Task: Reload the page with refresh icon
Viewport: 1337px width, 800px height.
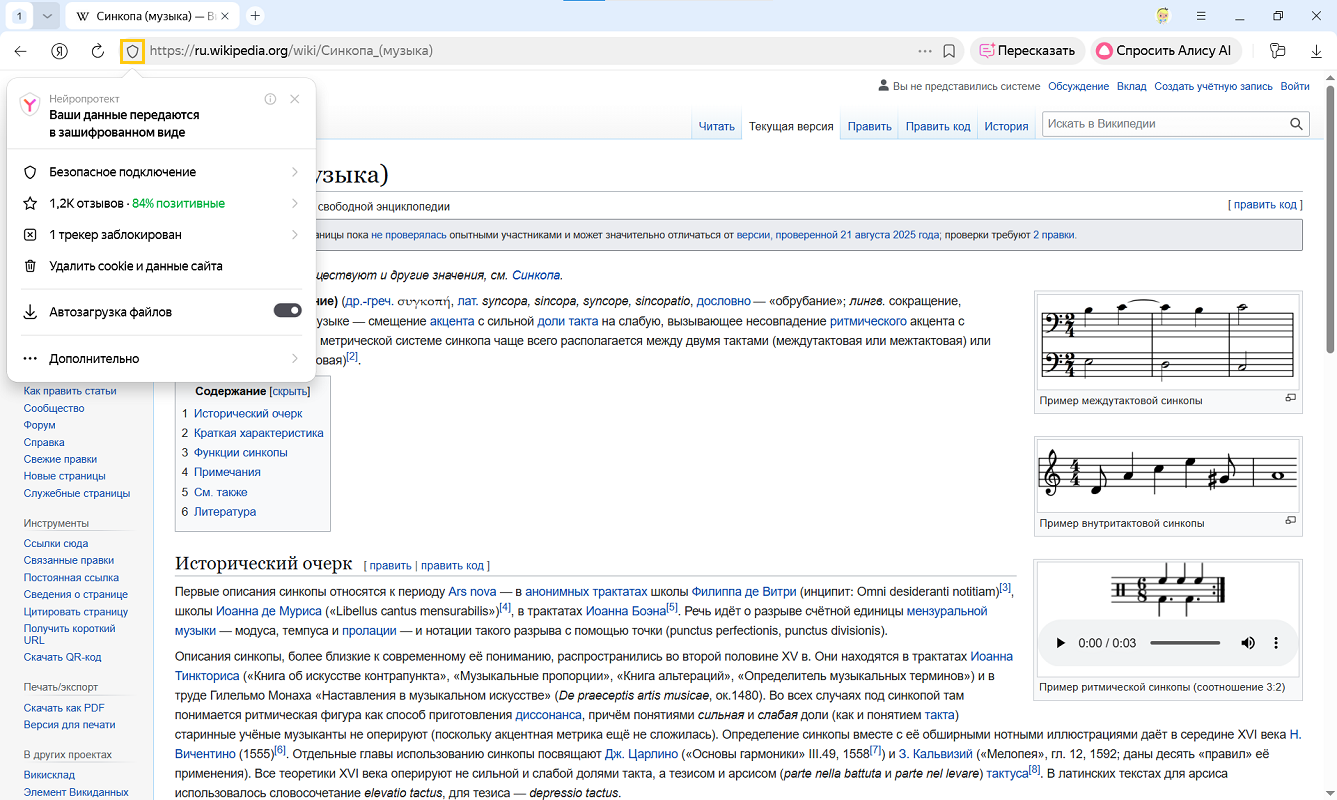Action: point(97,51)
